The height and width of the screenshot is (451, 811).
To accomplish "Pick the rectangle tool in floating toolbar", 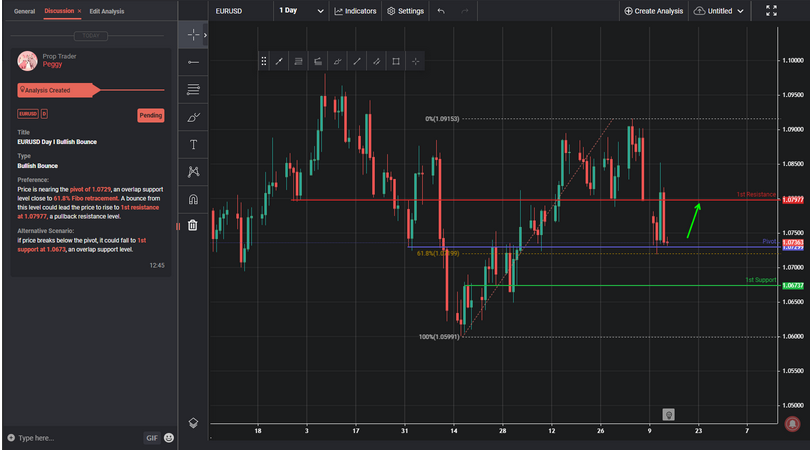I will [396, 62].
